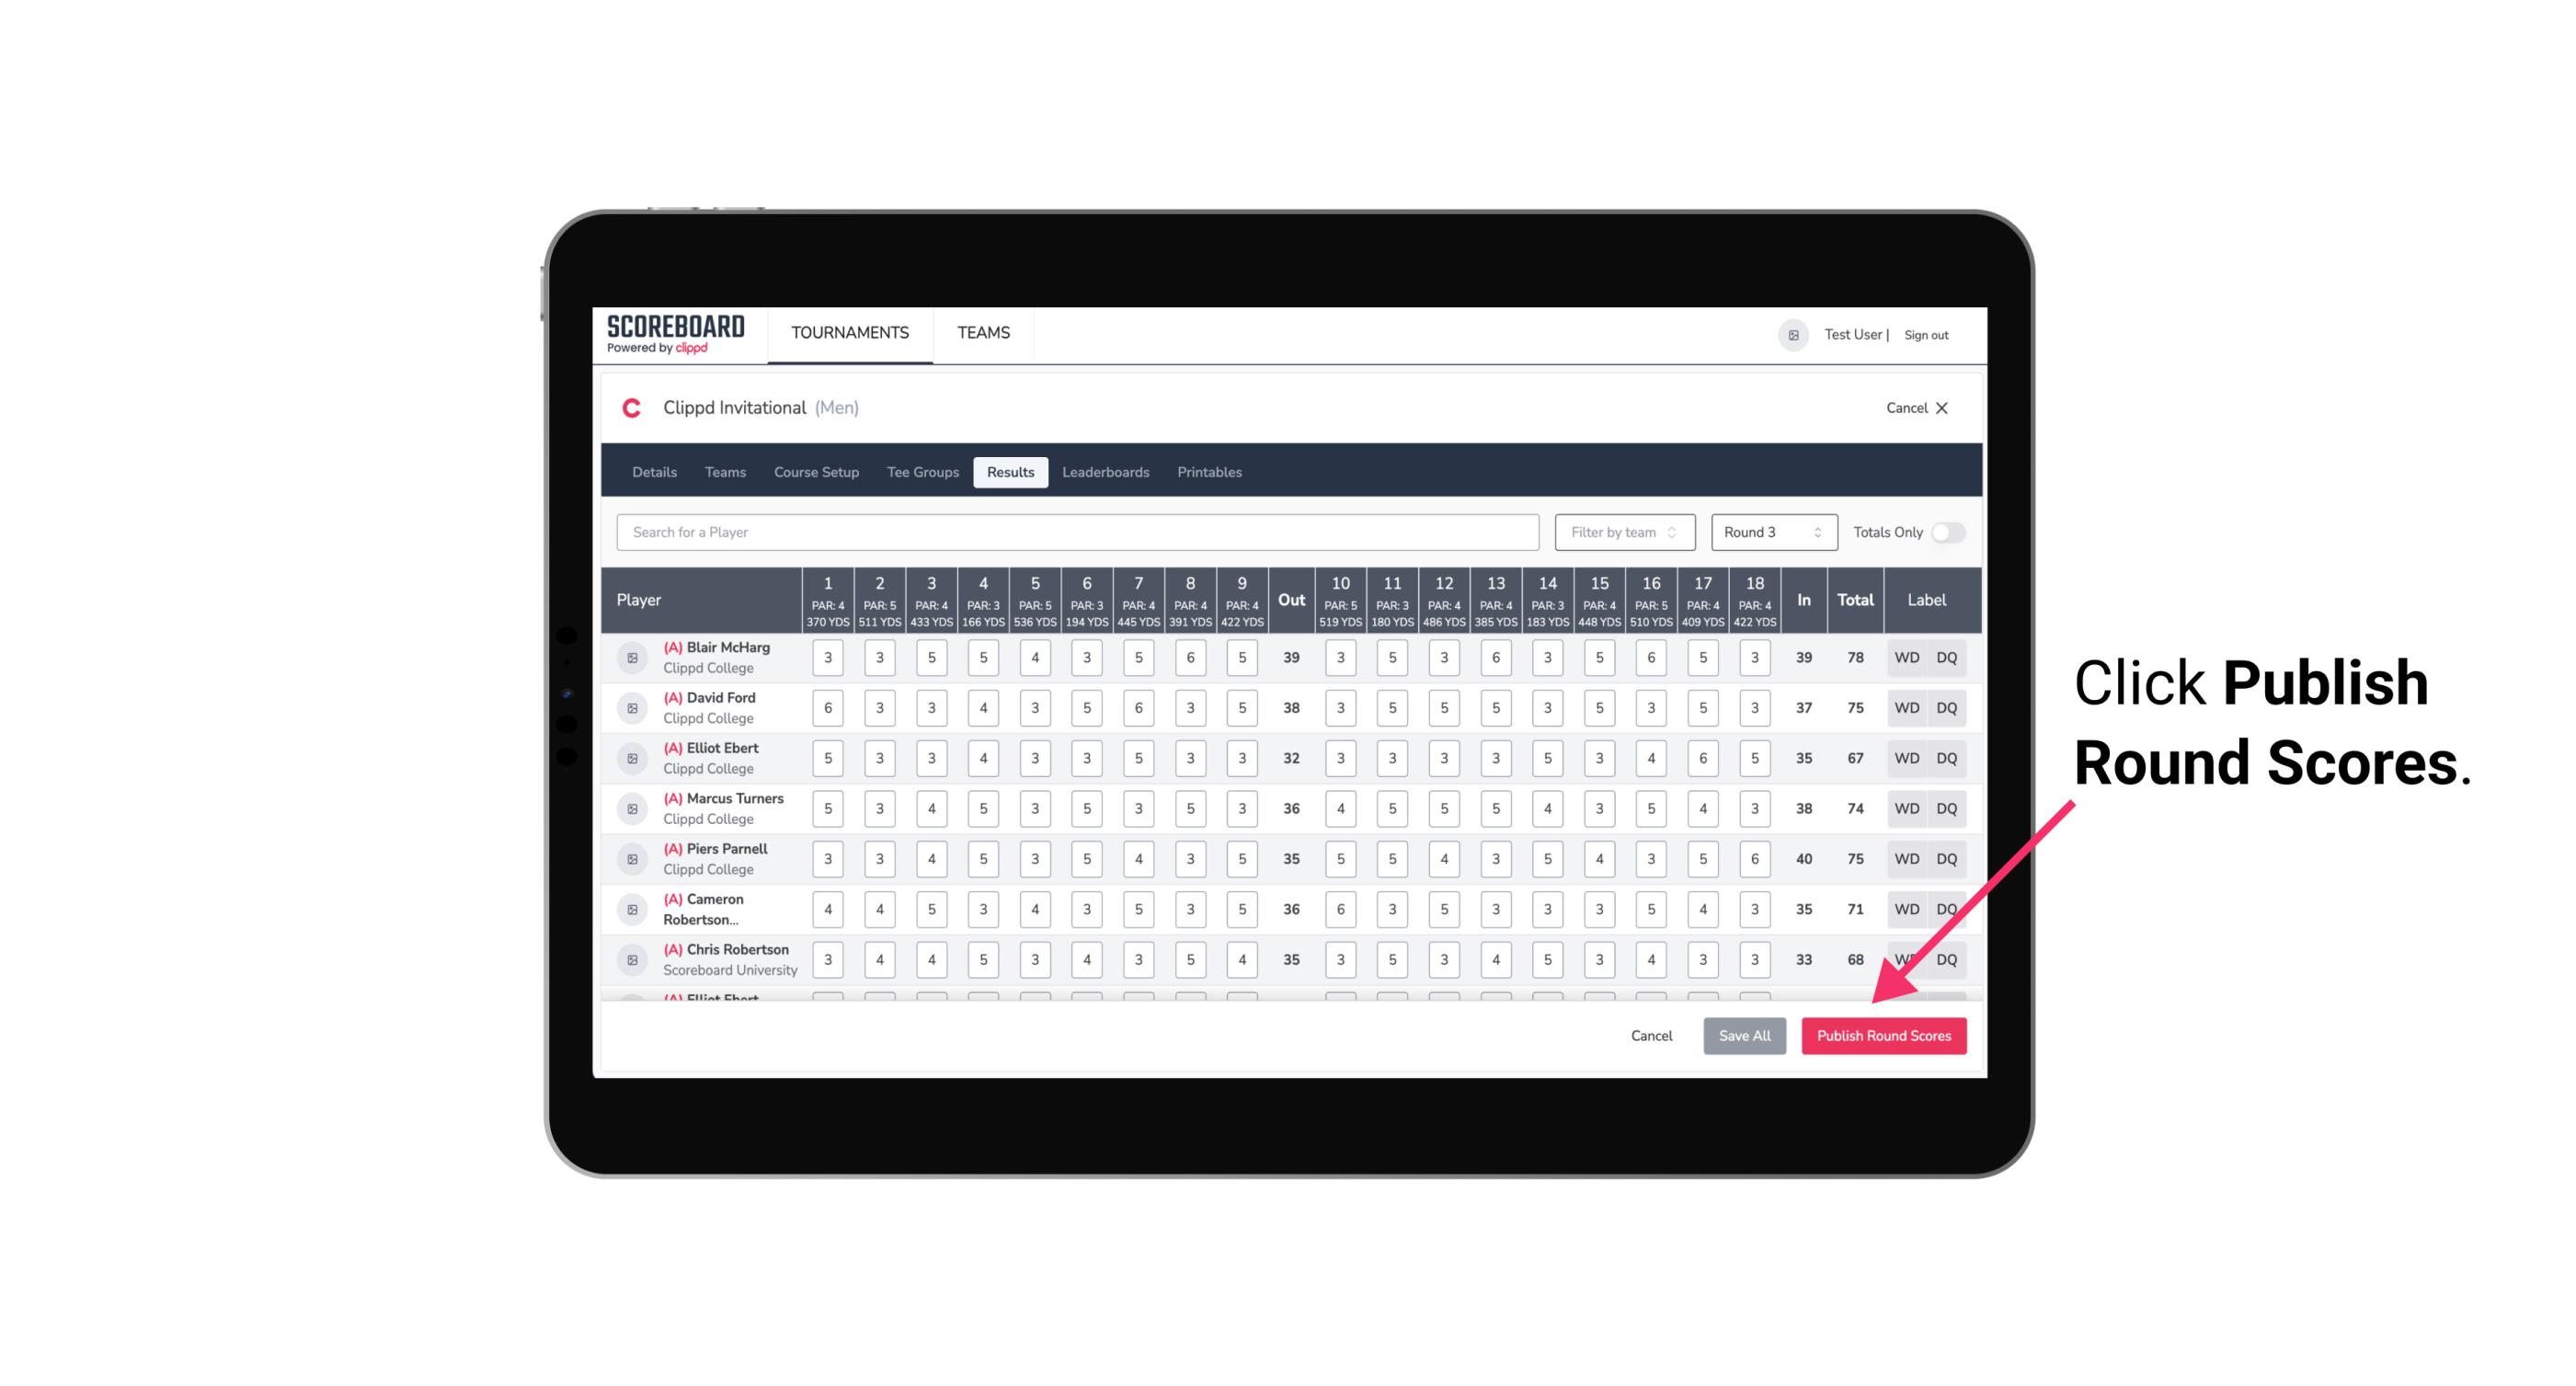Click the WD icon for Elliot Ebert
This screenshot has width=2576, height=1386.
[x=1907, y=756]
